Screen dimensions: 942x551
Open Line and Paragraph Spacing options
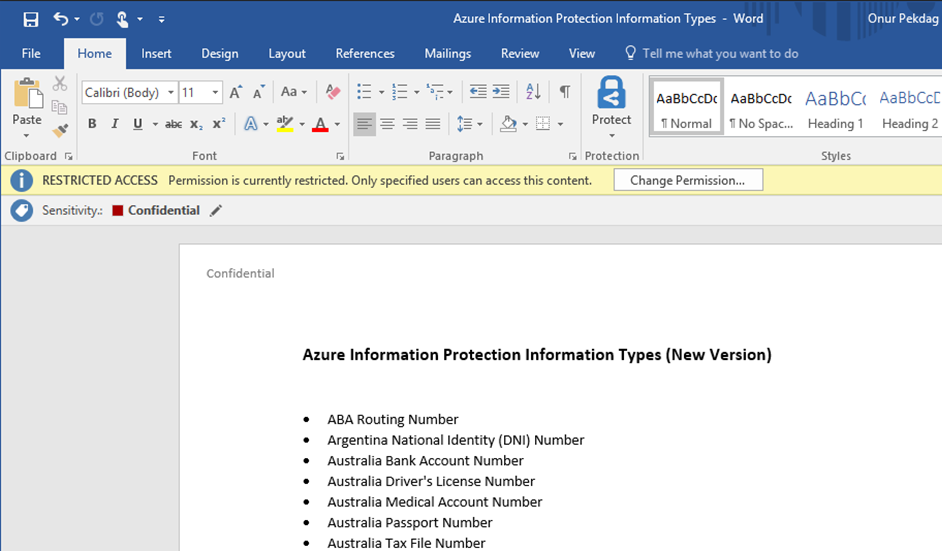click(x=469, y=124)
